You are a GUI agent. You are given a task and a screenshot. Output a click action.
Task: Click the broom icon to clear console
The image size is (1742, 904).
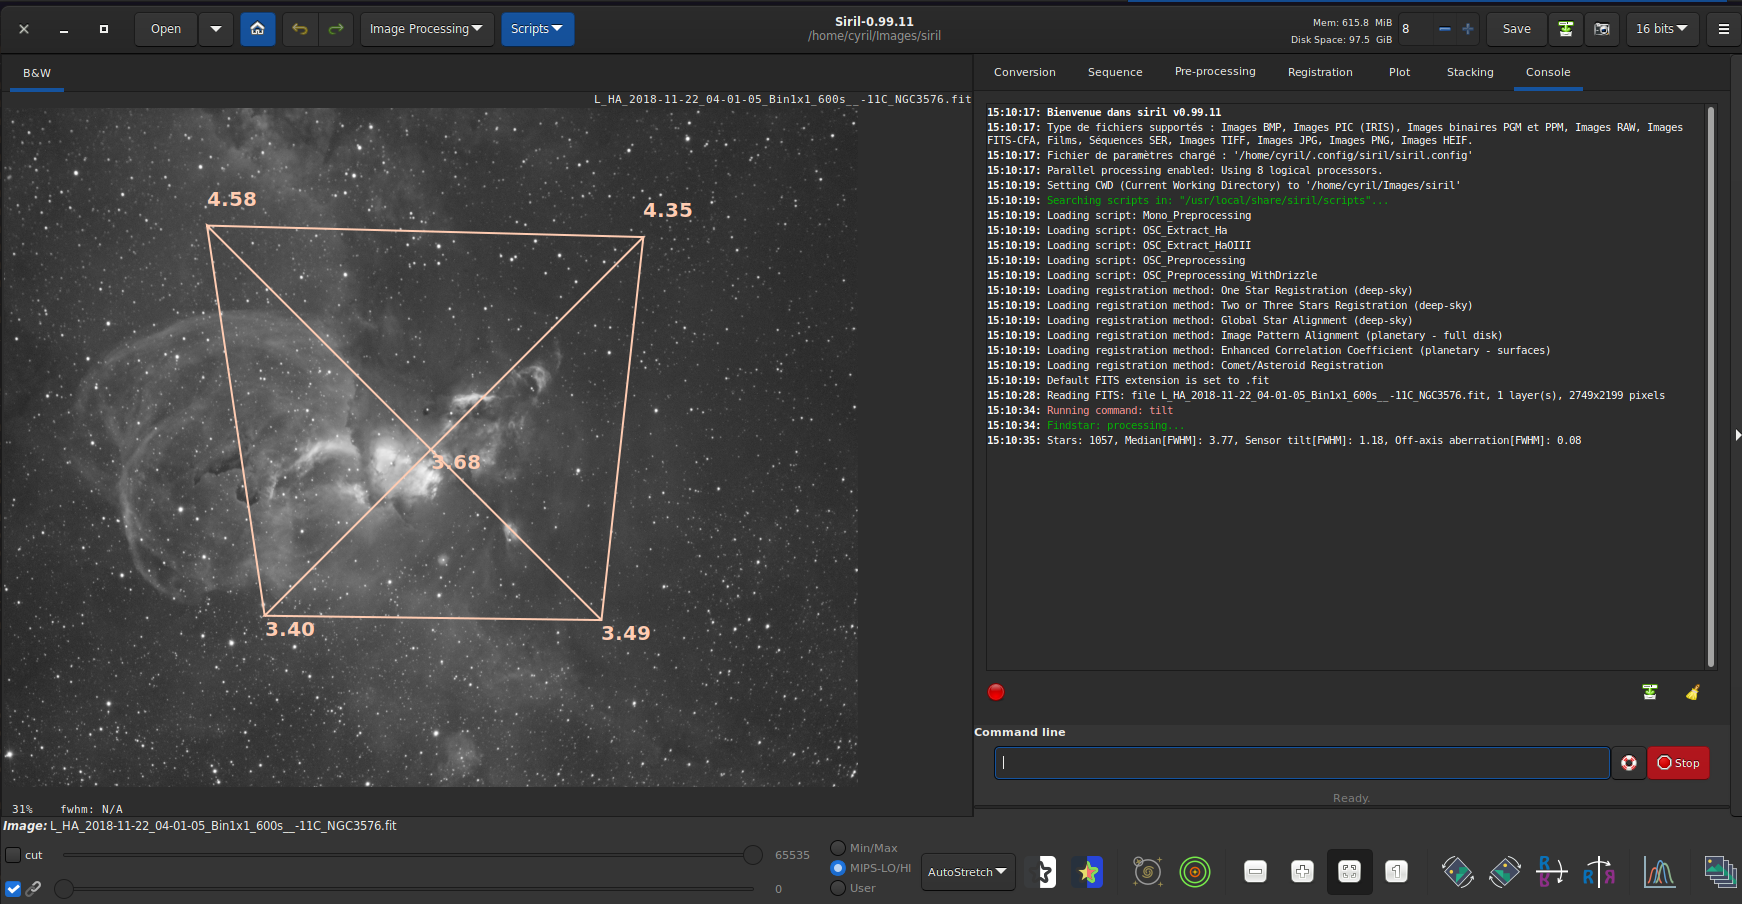pyautogui.click(x=1692, y=692)
